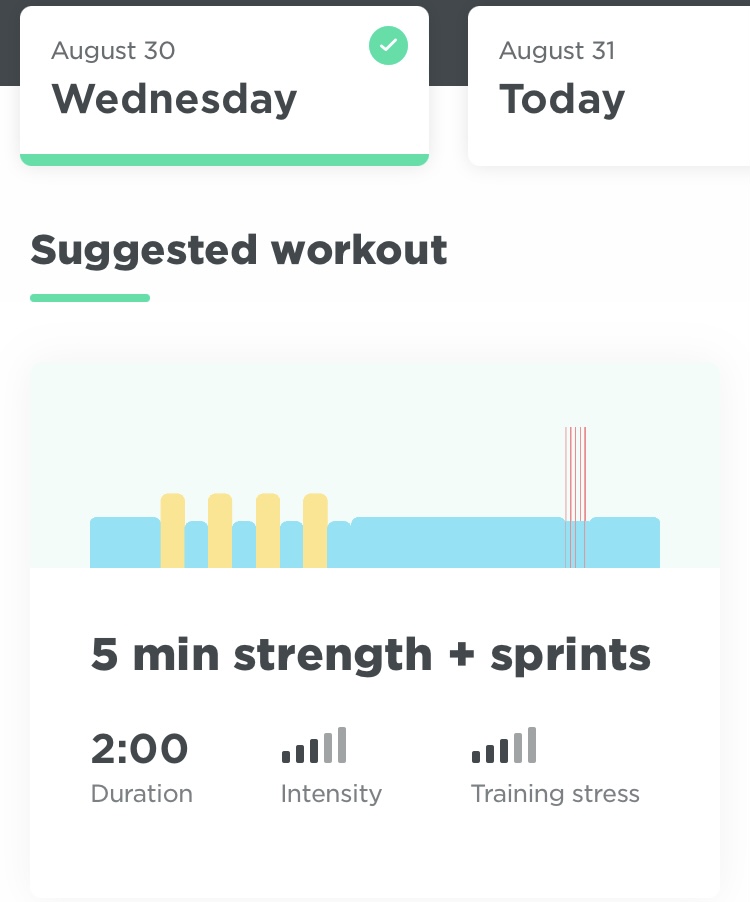The height and width of the screenshot is (902, 750).
Task: Click the Training stress label text
Action: 555,794
